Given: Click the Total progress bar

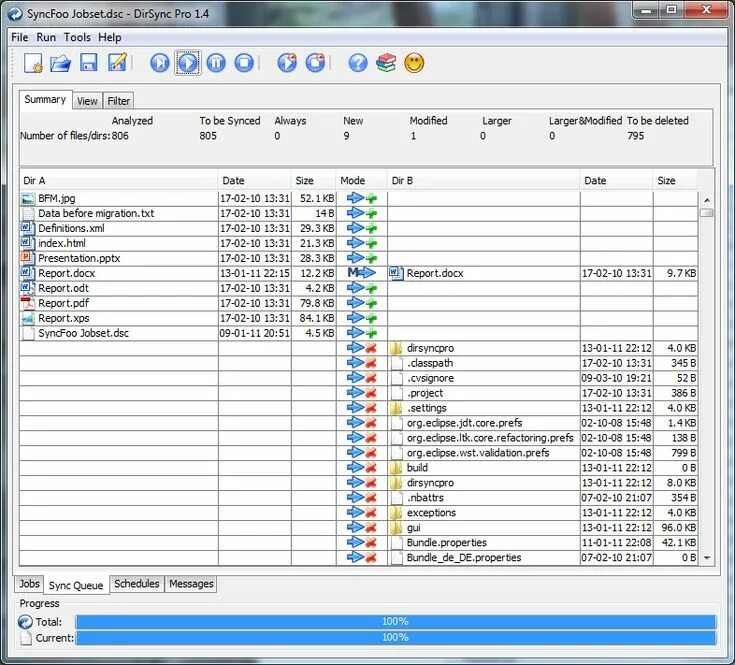Looking at the screenshot, I should tap(396, 622).
